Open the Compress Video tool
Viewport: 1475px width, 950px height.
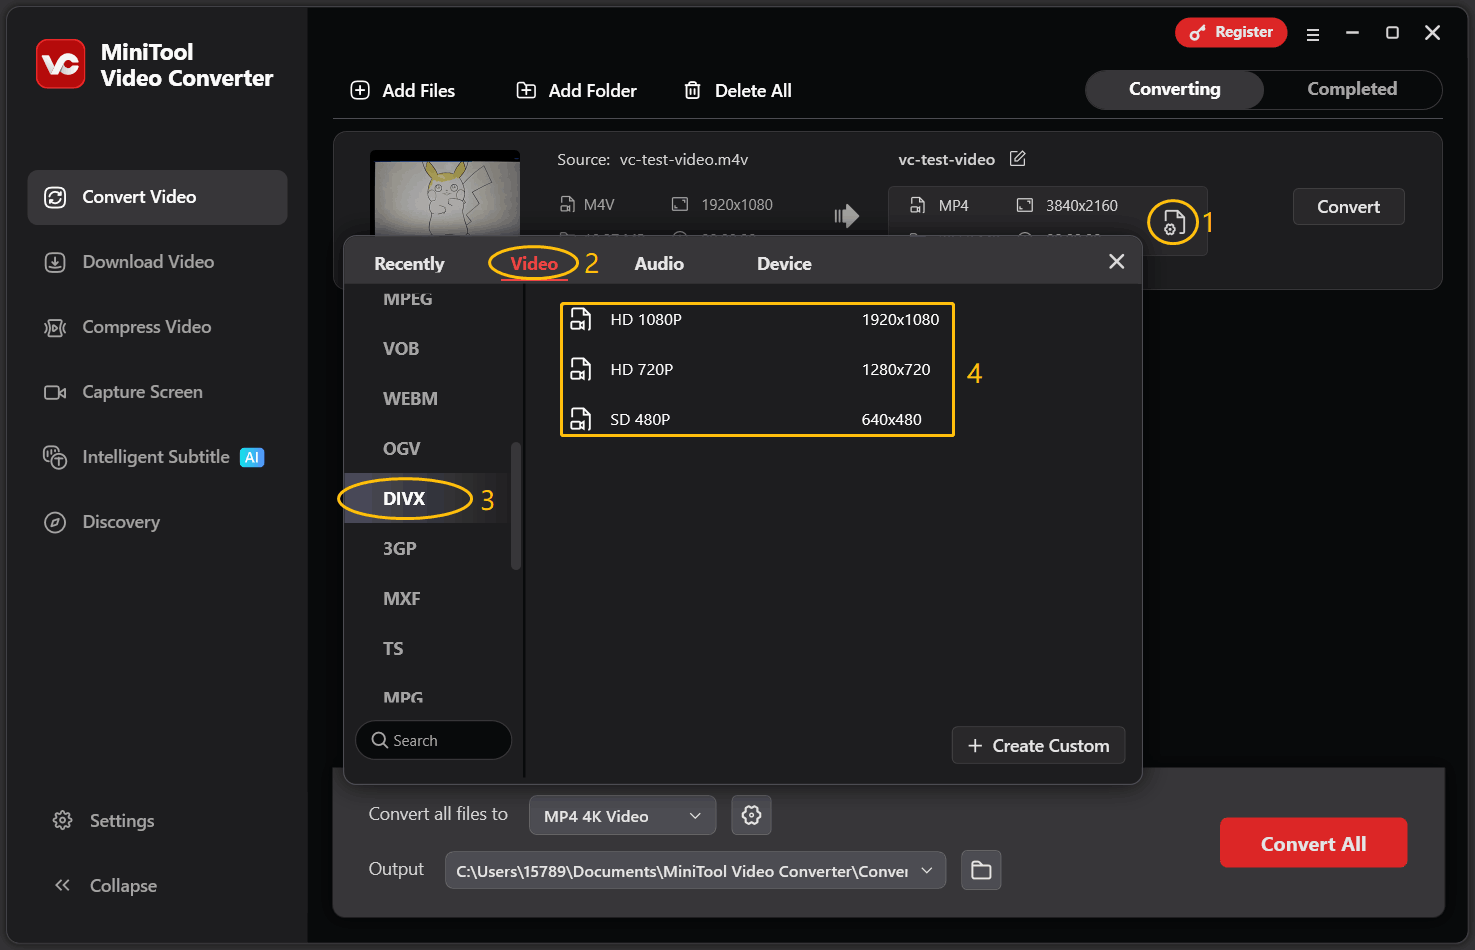tap(57, 327)
